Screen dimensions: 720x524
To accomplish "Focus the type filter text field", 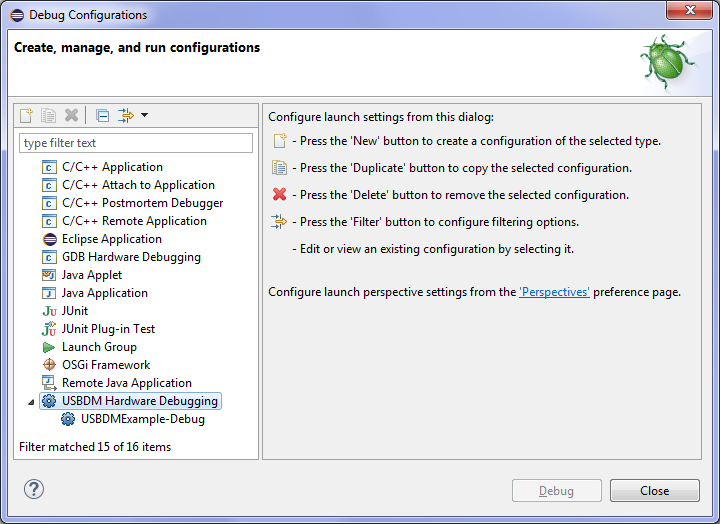I will pos(136,143).
